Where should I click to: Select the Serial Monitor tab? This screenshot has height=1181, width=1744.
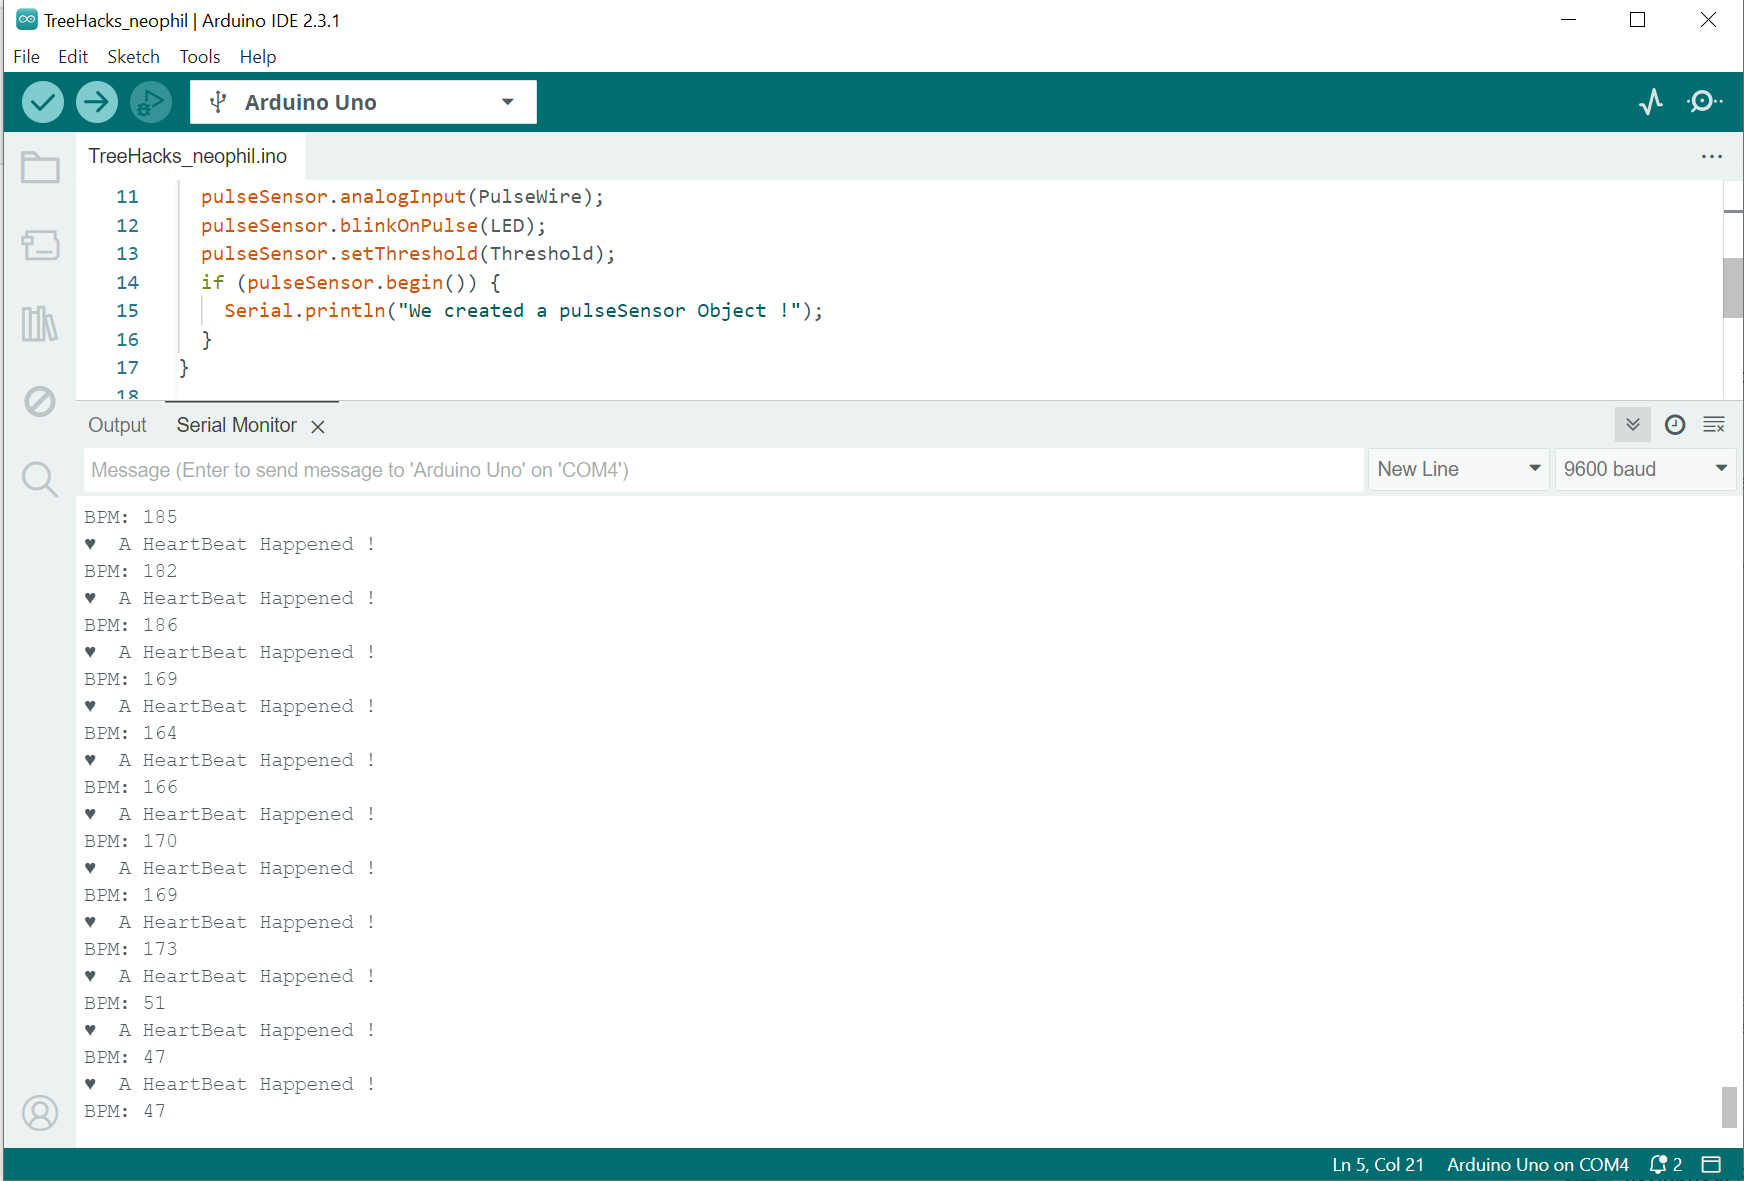(x=237, y=425)
